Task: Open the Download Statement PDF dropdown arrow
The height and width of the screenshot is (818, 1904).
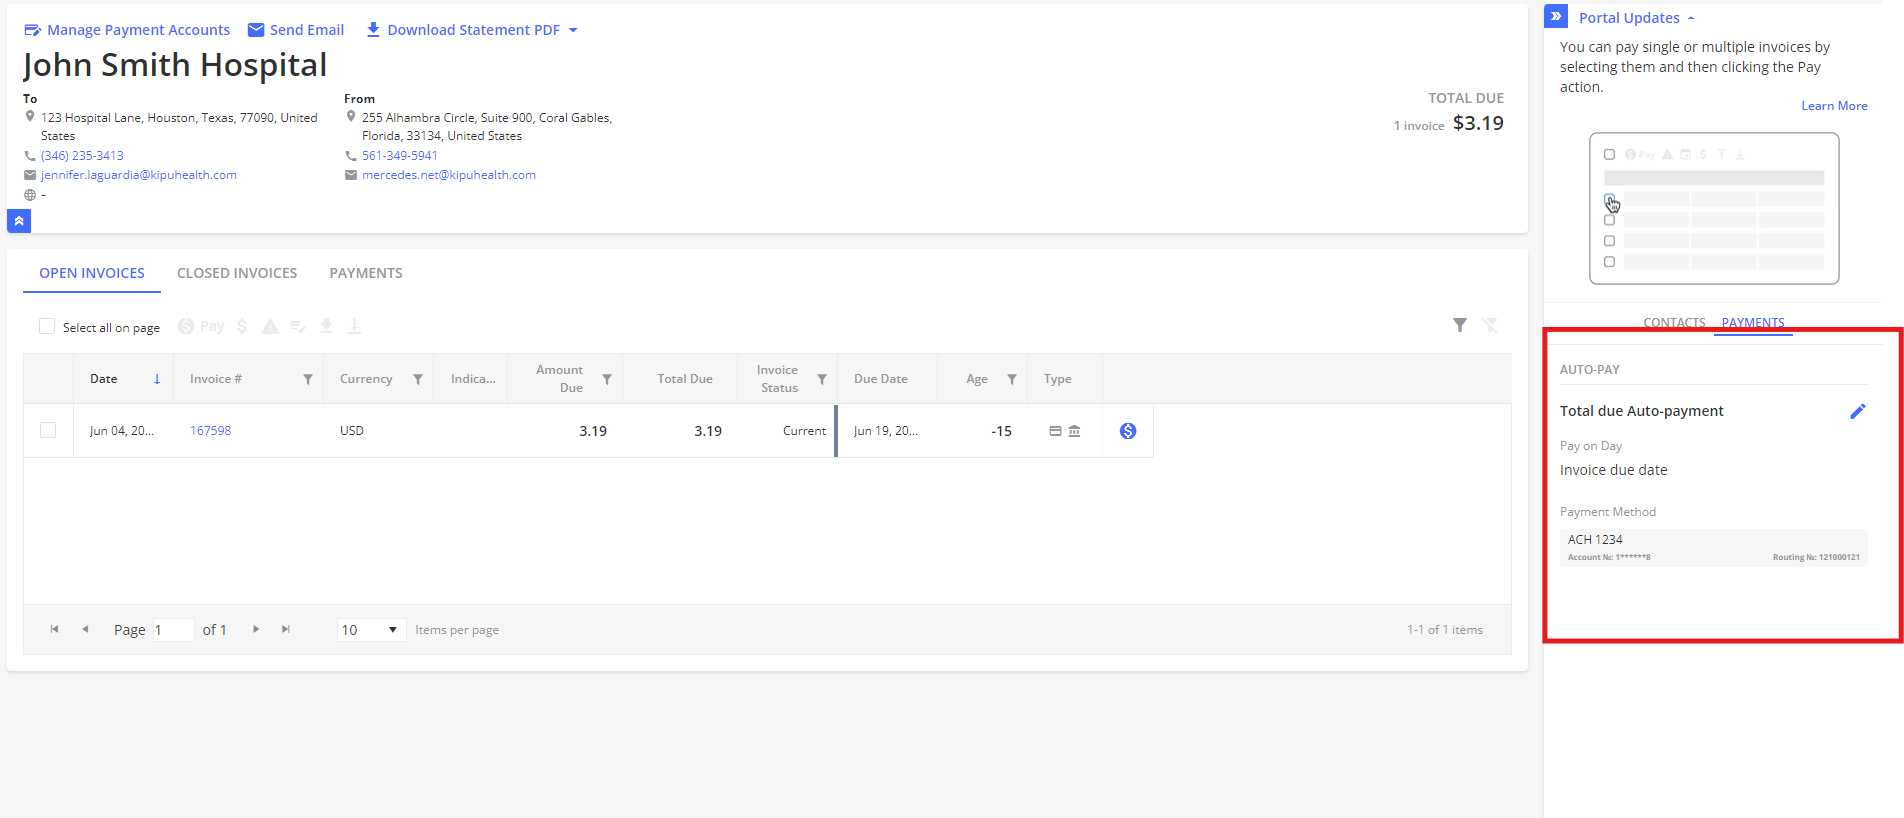Action: [573, 30]
